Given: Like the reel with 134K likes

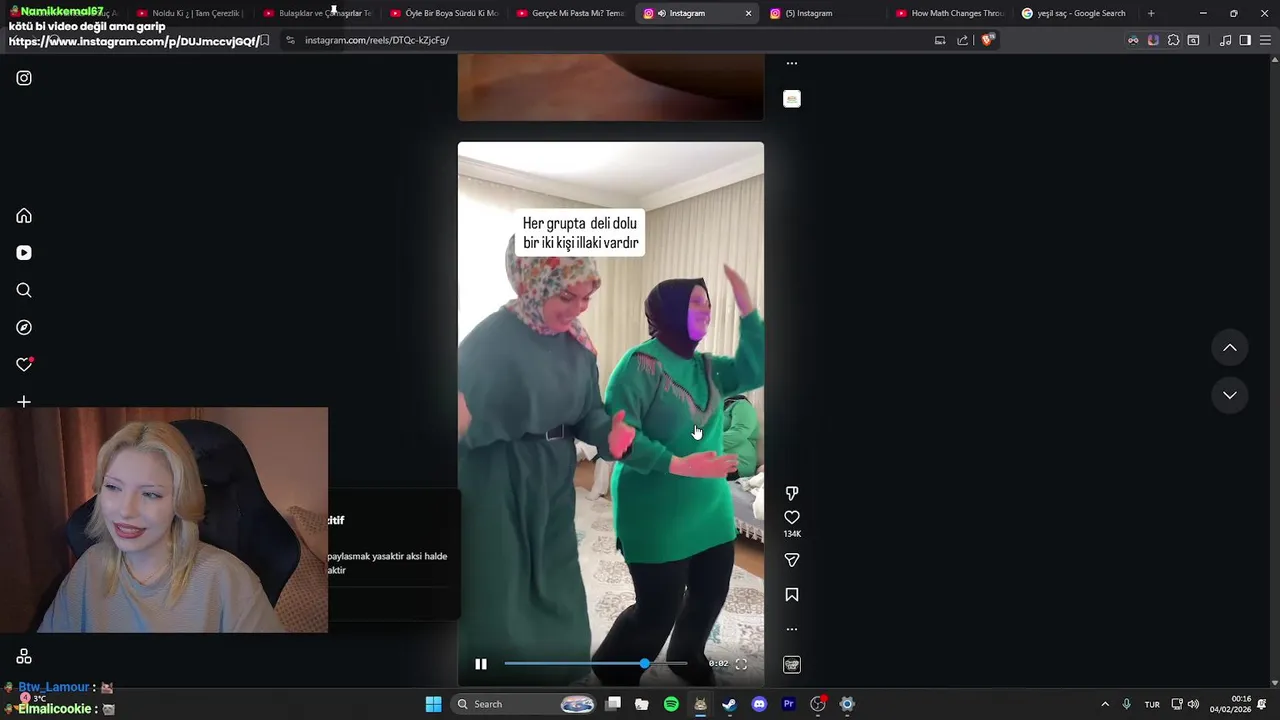Looking at the screenshot, I should [x=792, y=517].
